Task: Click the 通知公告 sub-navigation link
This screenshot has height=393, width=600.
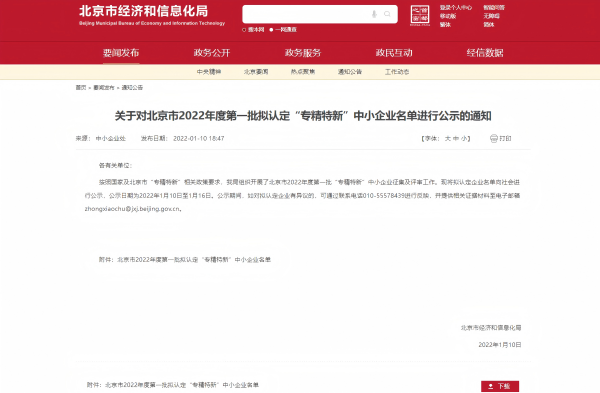Action: 350,72
